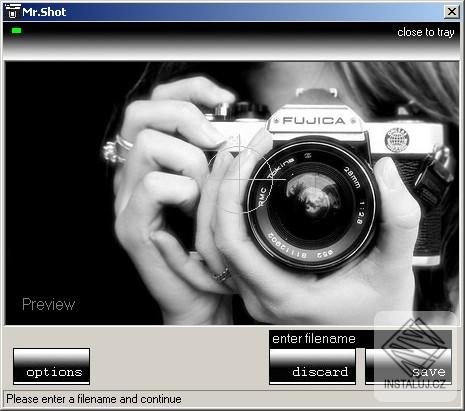Click the close to tray link
Screen dimensions: 465x411
tap(426, 32)
